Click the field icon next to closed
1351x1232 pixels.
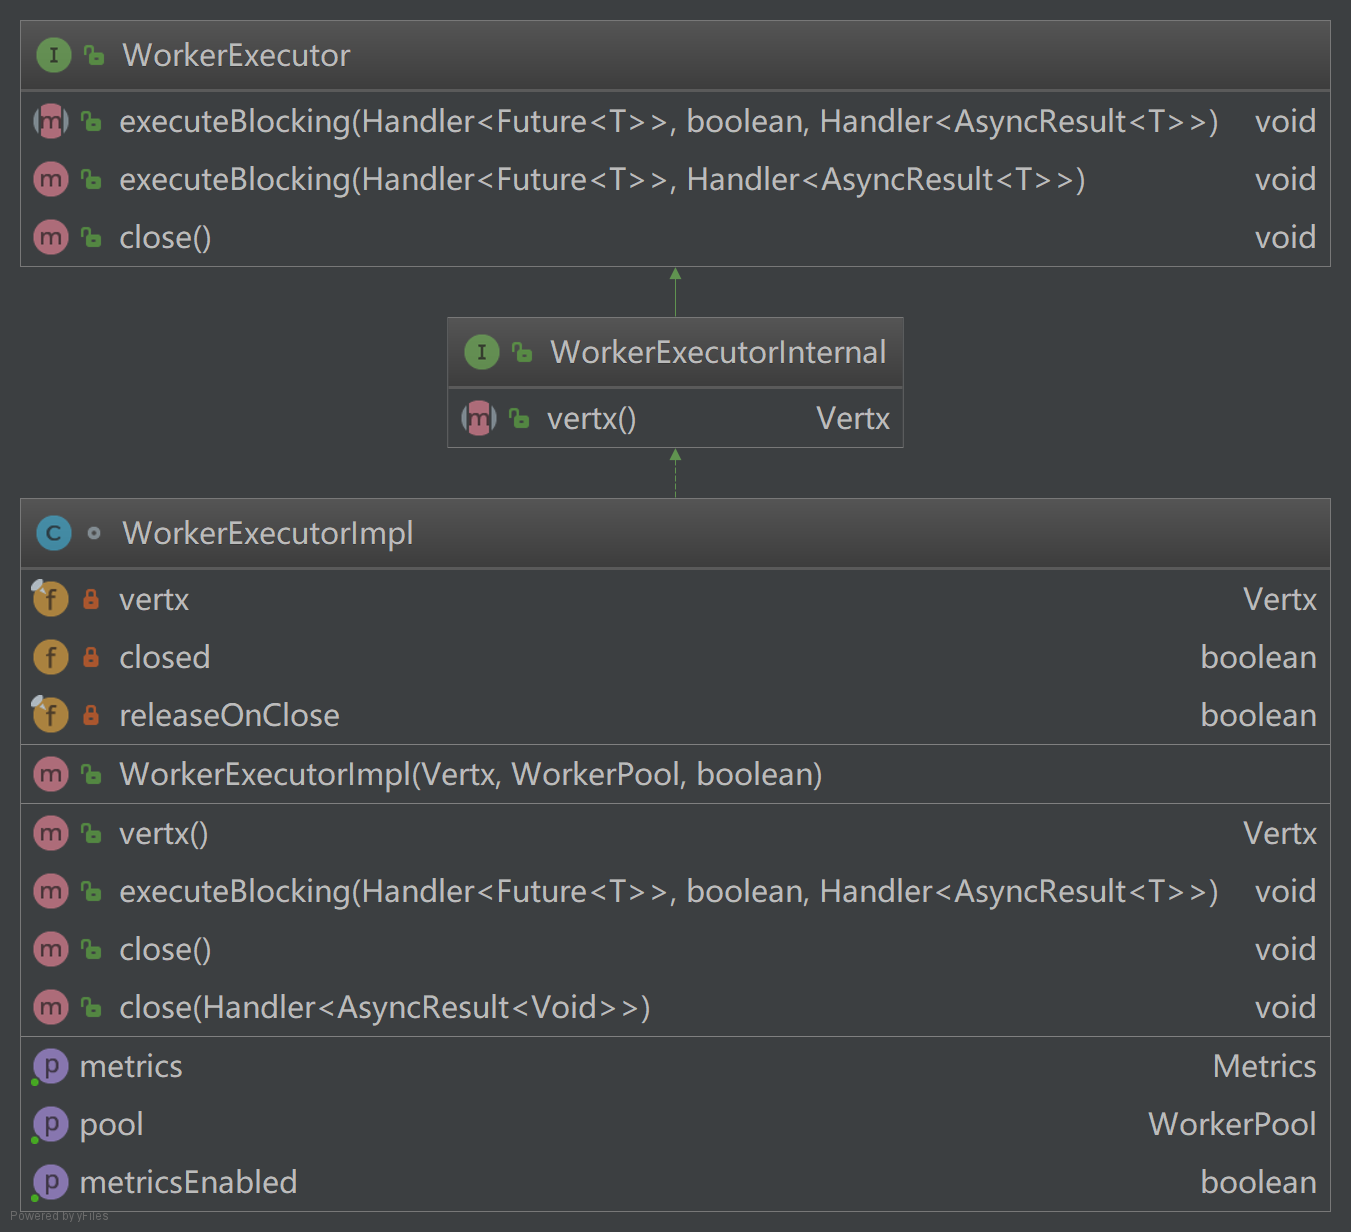(51, 657)
